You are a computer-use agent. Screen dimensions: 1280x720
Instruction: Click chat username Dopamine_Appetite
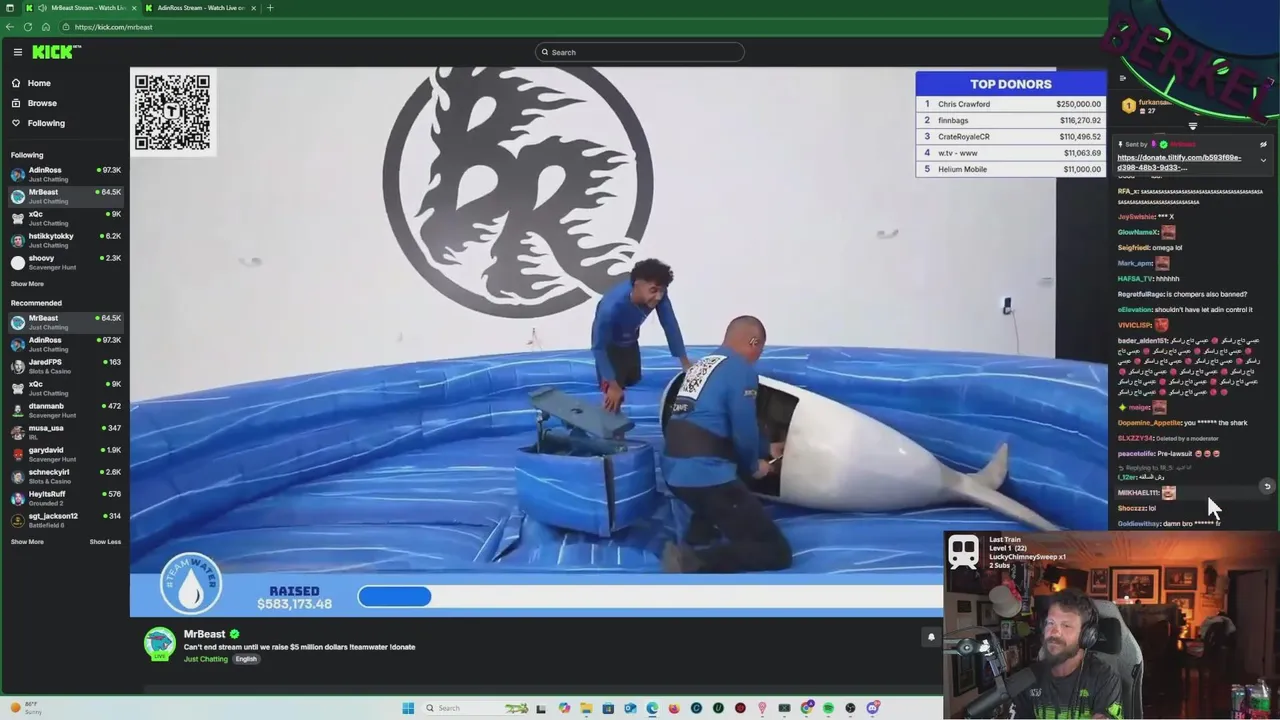tap(1150, 423)
